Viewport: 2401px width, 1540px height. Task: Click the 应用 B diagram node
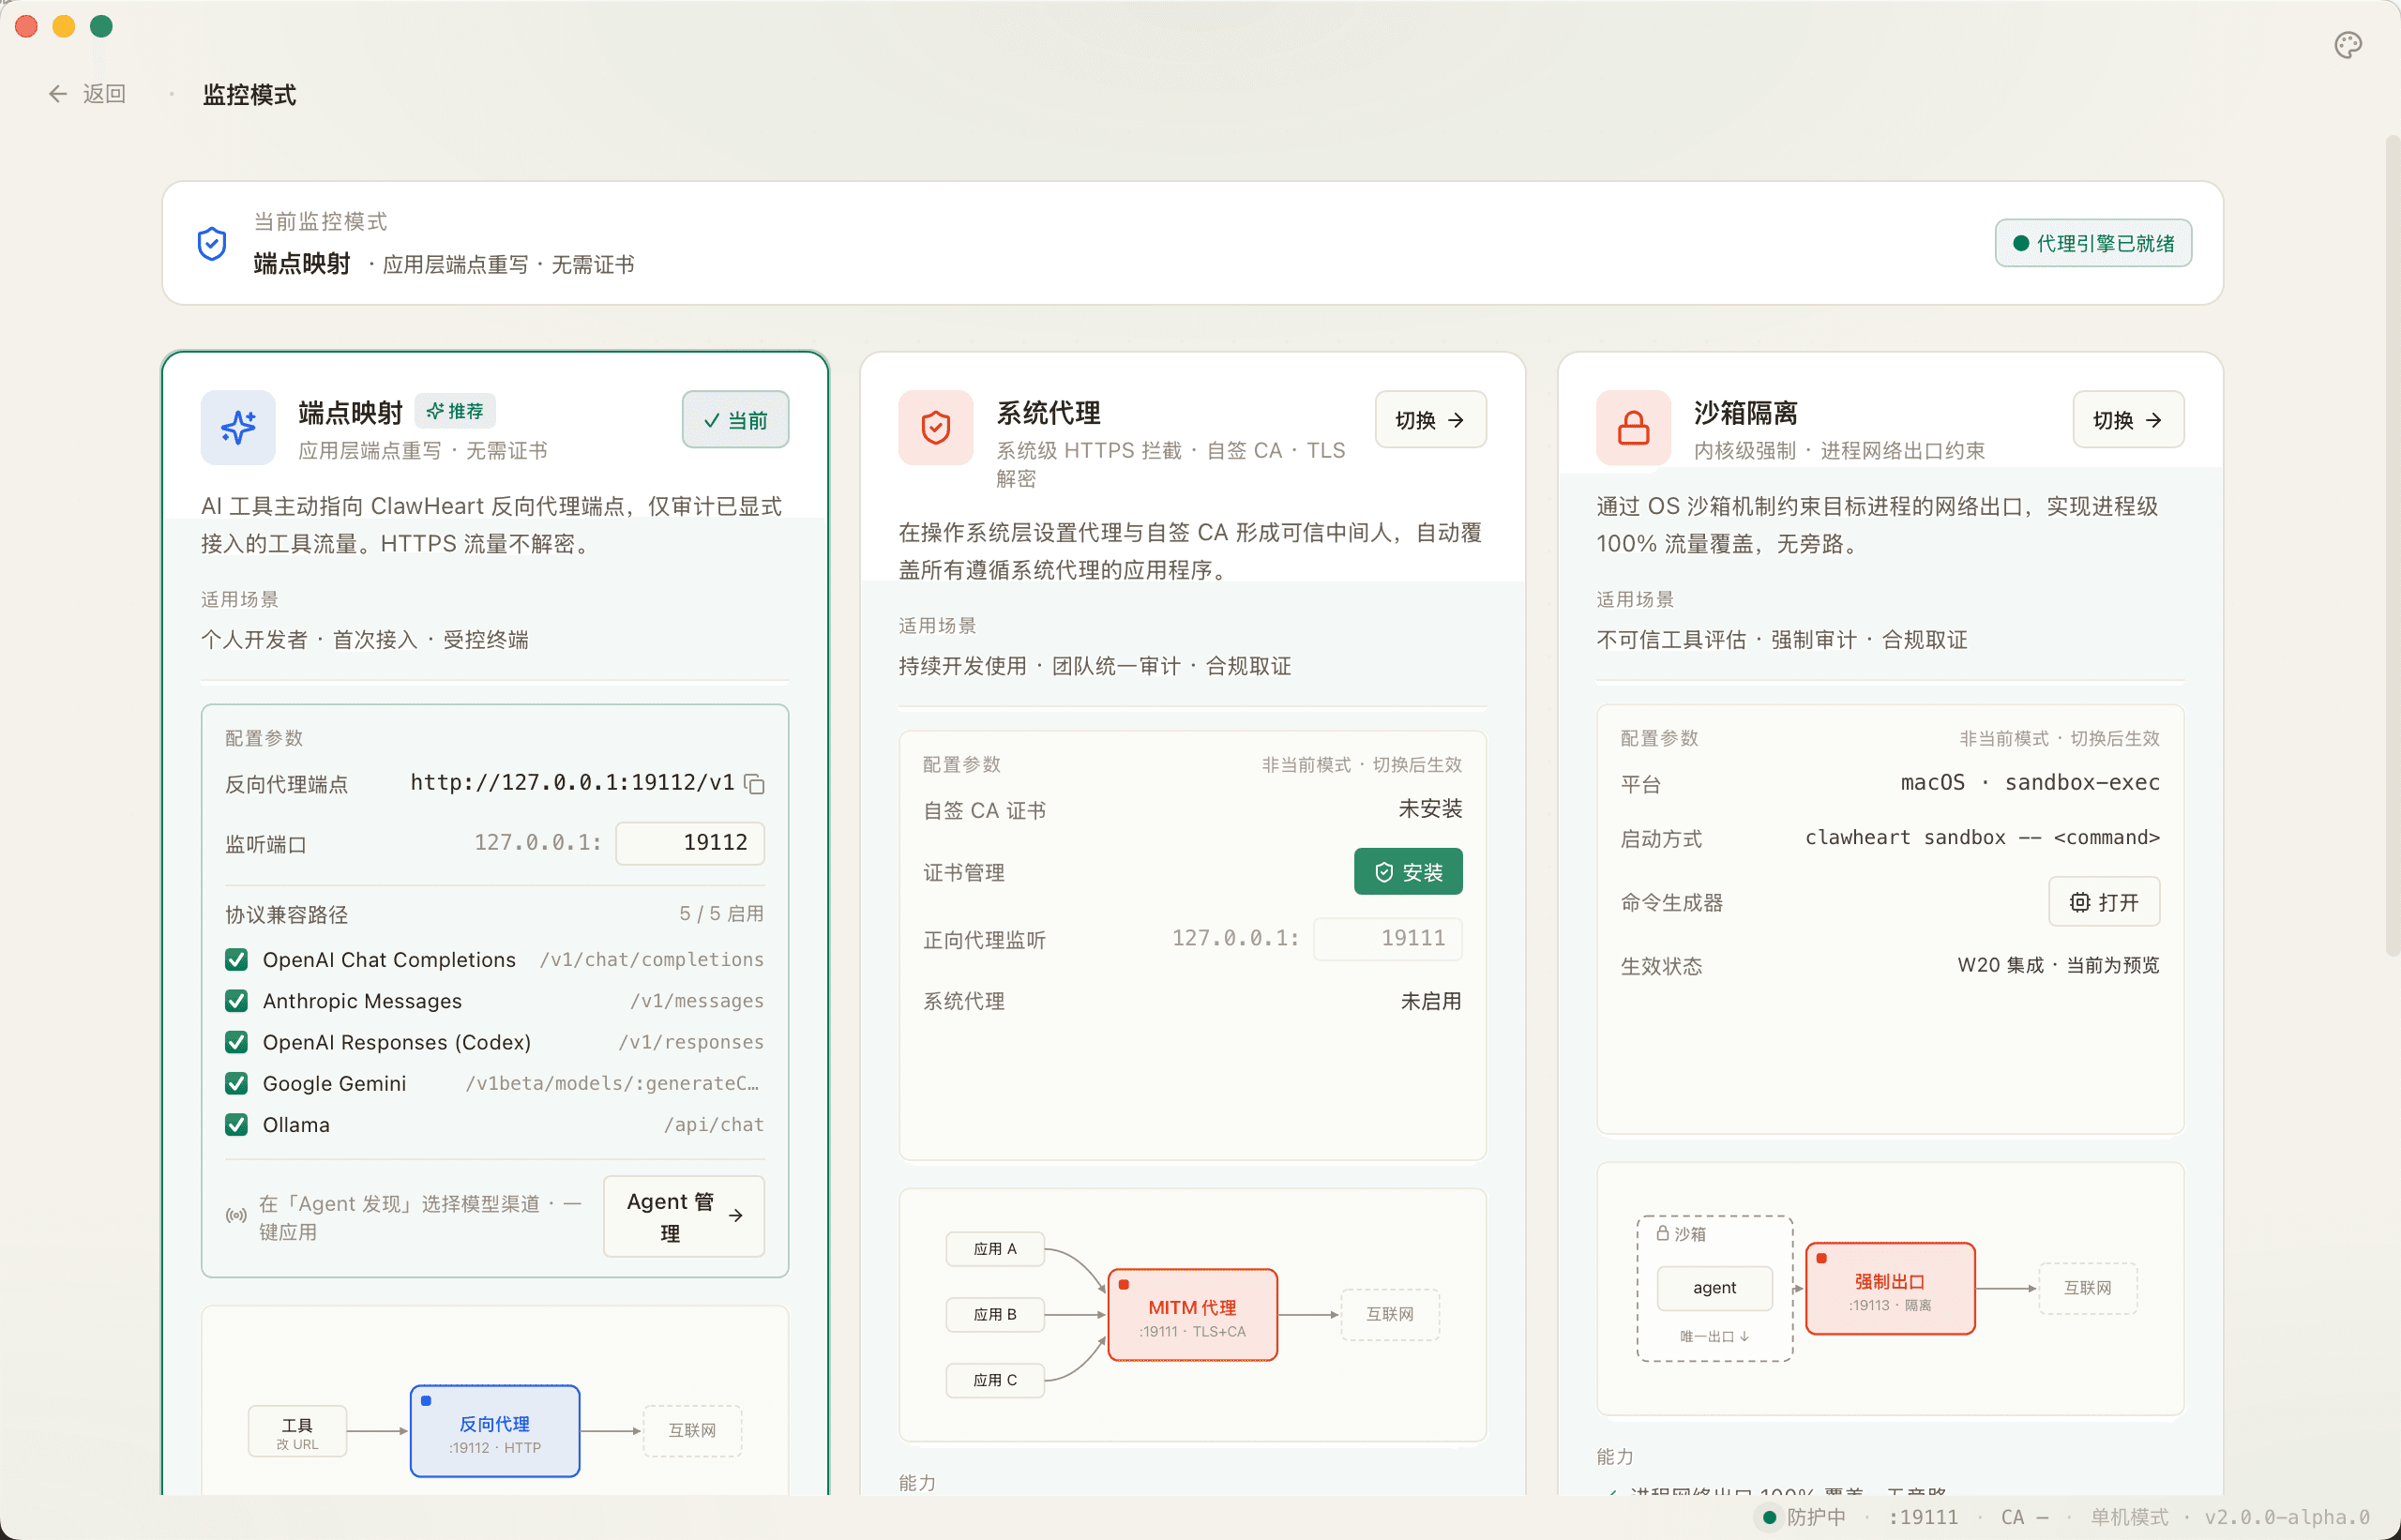995,1314
